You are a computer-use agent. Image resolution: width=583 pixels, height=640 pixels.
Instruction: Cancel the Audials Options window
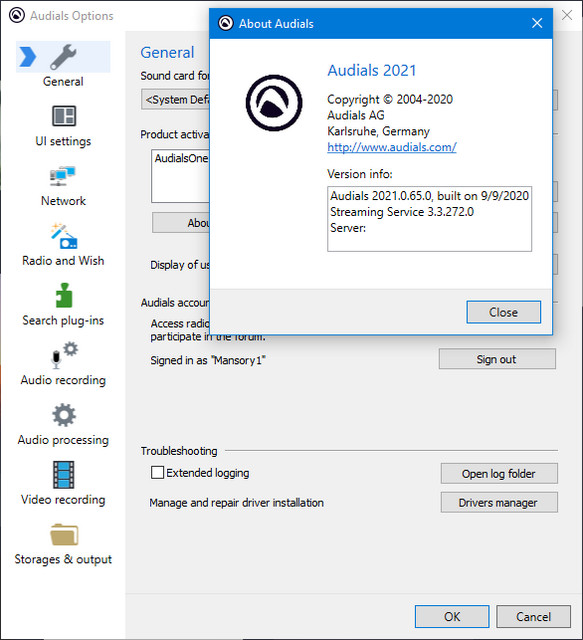click(x=533, y=616)
